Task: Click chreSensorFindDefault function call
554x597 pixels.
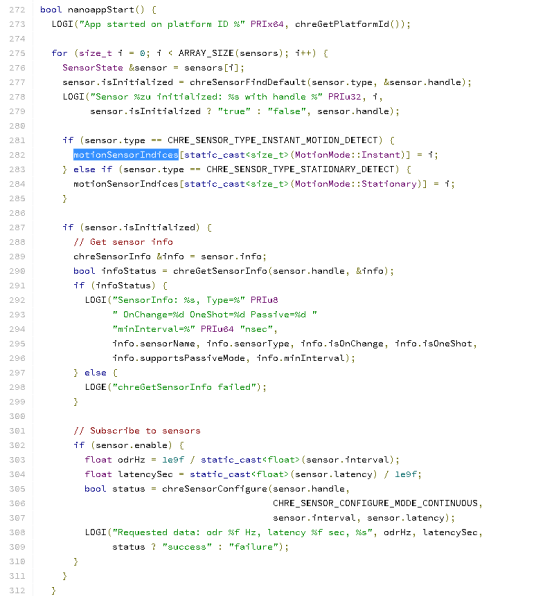Action: click(x=248, y=82)
